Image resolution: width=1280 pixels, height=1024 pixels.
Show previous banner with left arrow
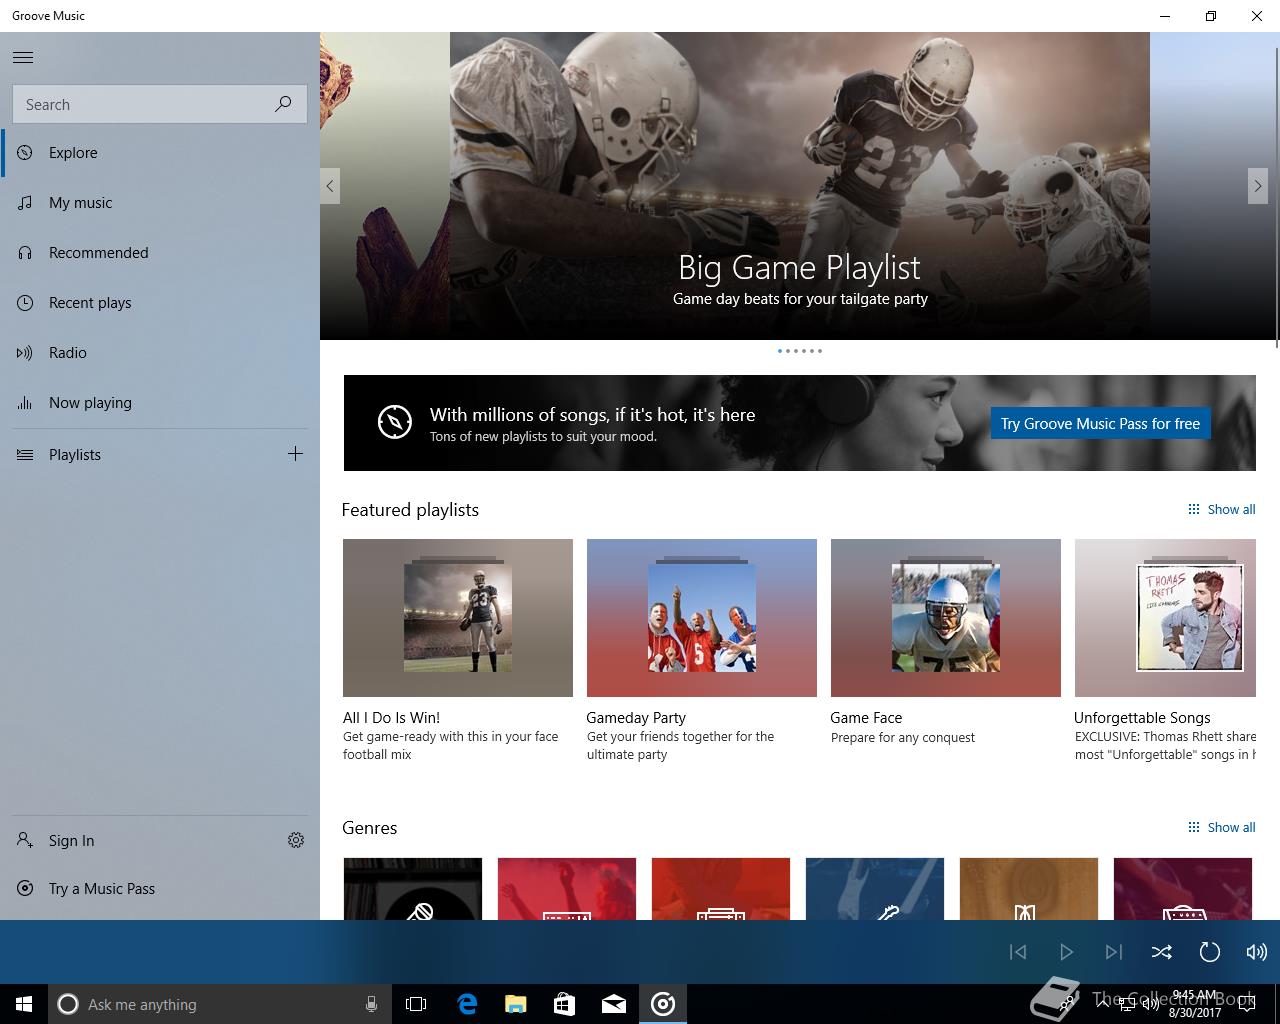[330, 186]
